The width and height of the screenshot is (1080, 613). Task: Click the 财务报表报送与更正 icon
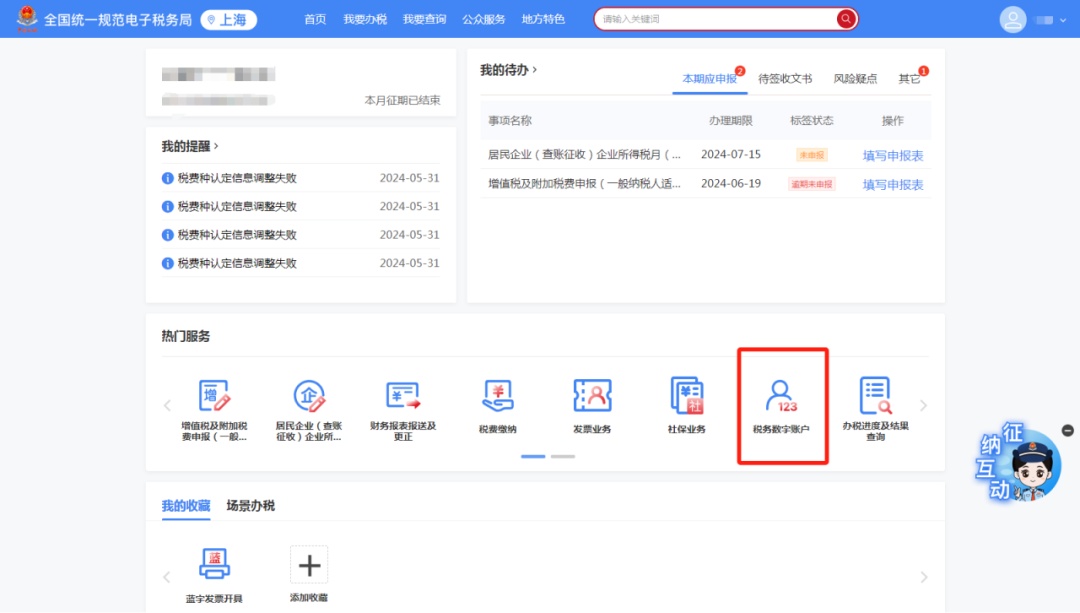click(403, 397)
